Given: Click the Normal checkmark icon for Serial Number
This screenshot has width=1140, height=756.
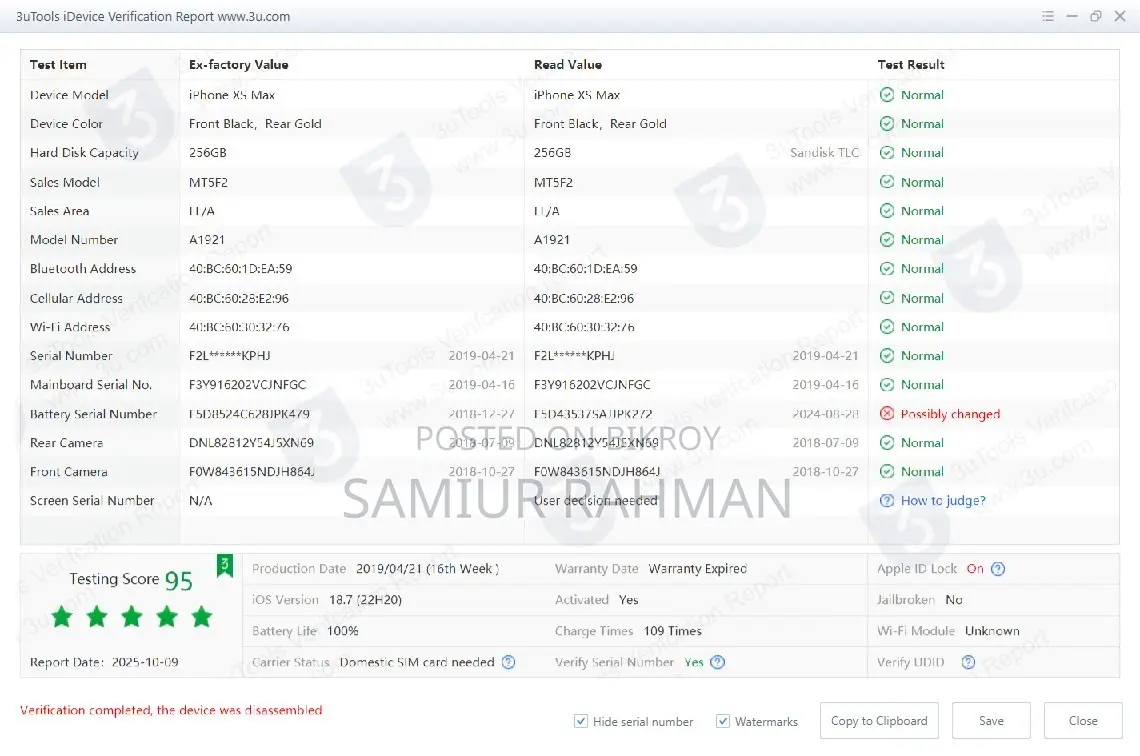Looking at the screenshot, I should pyautogui.click(x=887, y=355).
